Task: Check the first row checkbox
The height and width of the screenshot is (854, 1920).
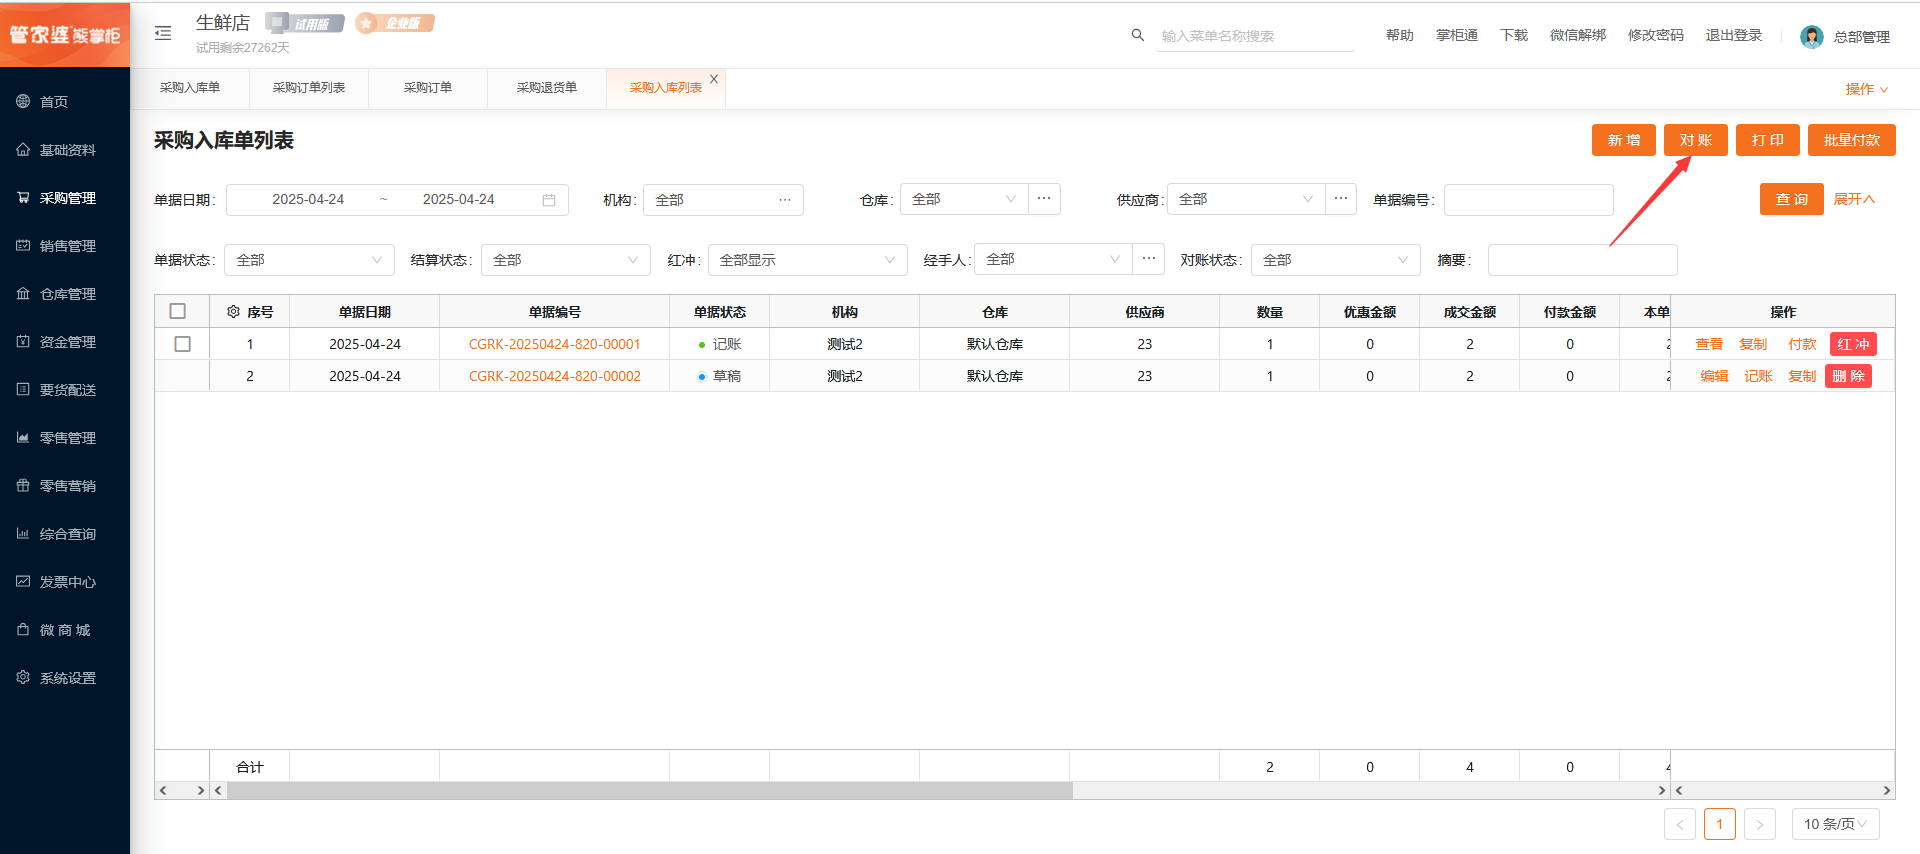Action: click(x=182, y=344)
